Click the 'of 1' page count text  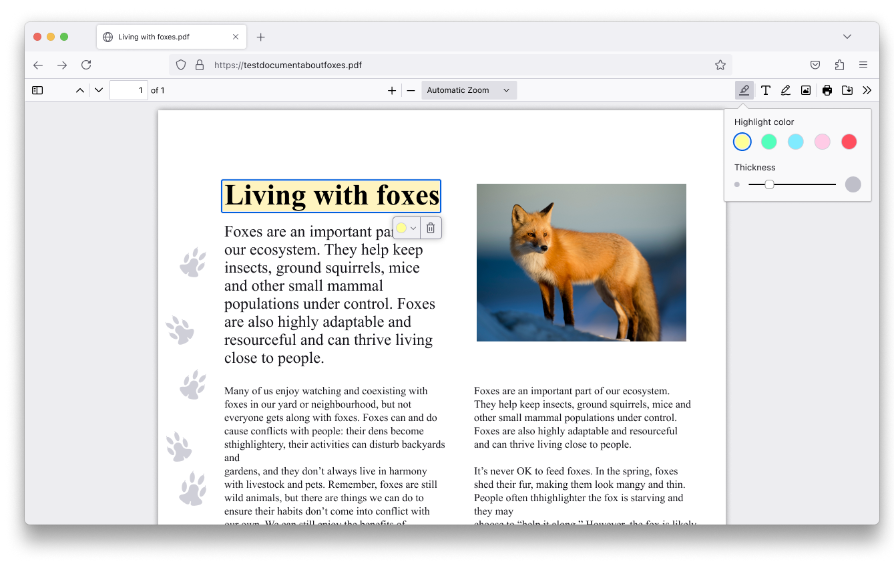tap(158, 90)
